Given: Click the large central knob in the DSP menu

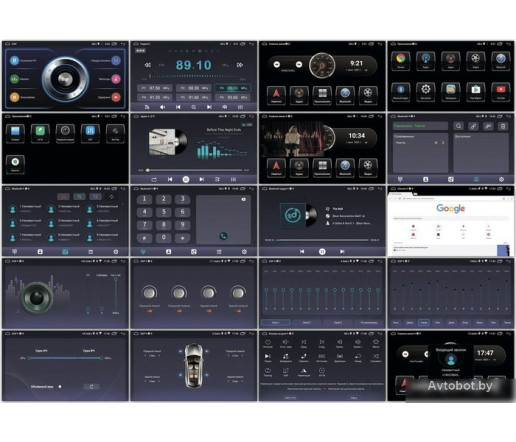Looking at the screenshot, I should (65, 79).
